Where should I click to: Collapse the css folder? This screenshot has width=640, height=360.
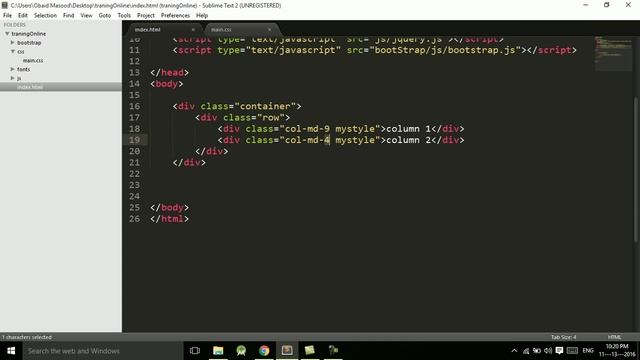[x=12, y=51]
